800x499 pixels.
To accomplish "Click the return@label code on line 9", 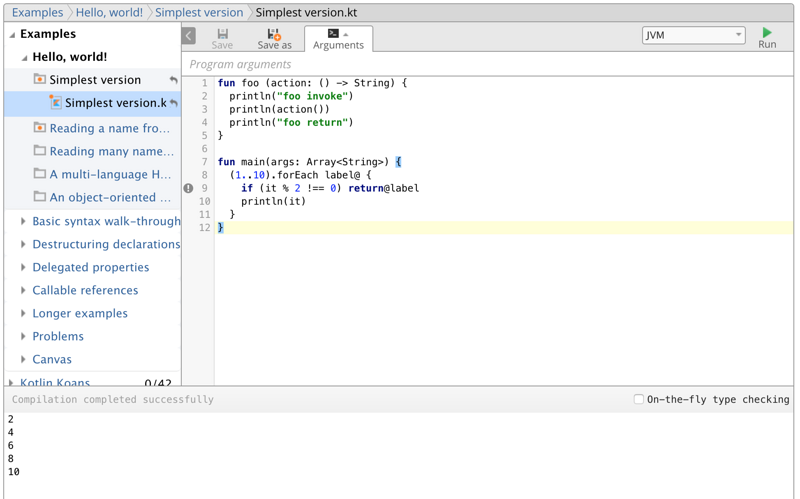I will coord(384,188).
